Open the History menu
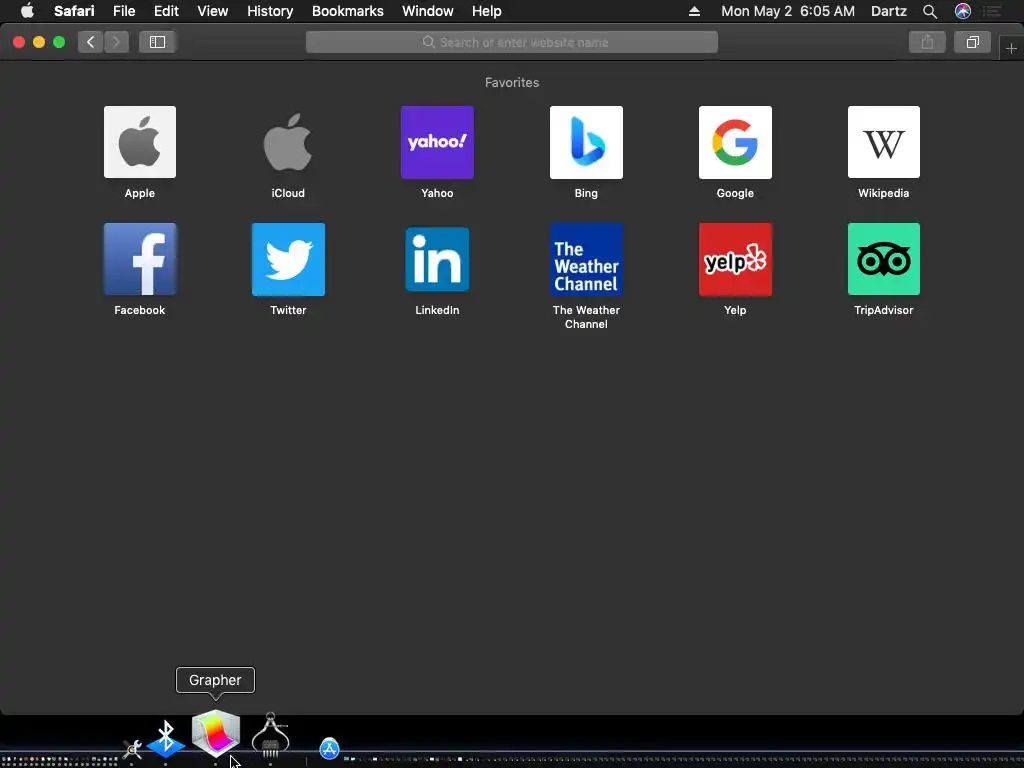Screen dimensions: 1024x768 pos(270,11)
